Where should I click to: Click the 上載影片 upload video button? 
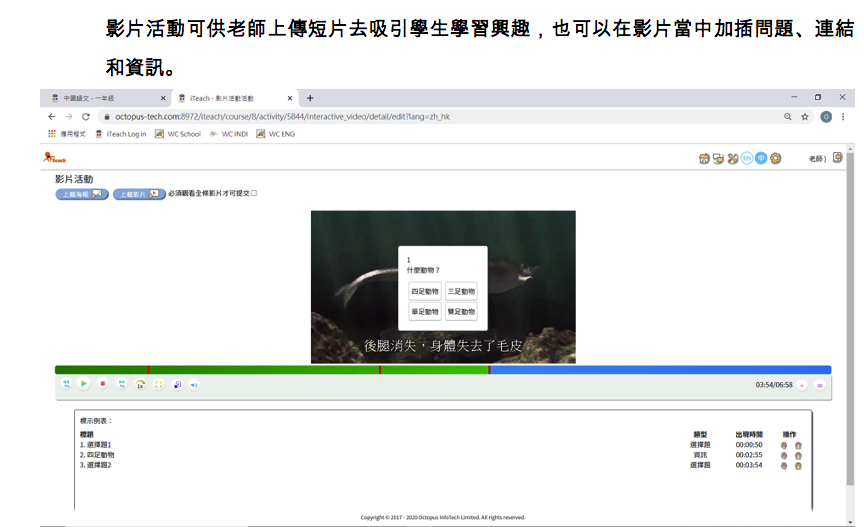coord(139,194)
